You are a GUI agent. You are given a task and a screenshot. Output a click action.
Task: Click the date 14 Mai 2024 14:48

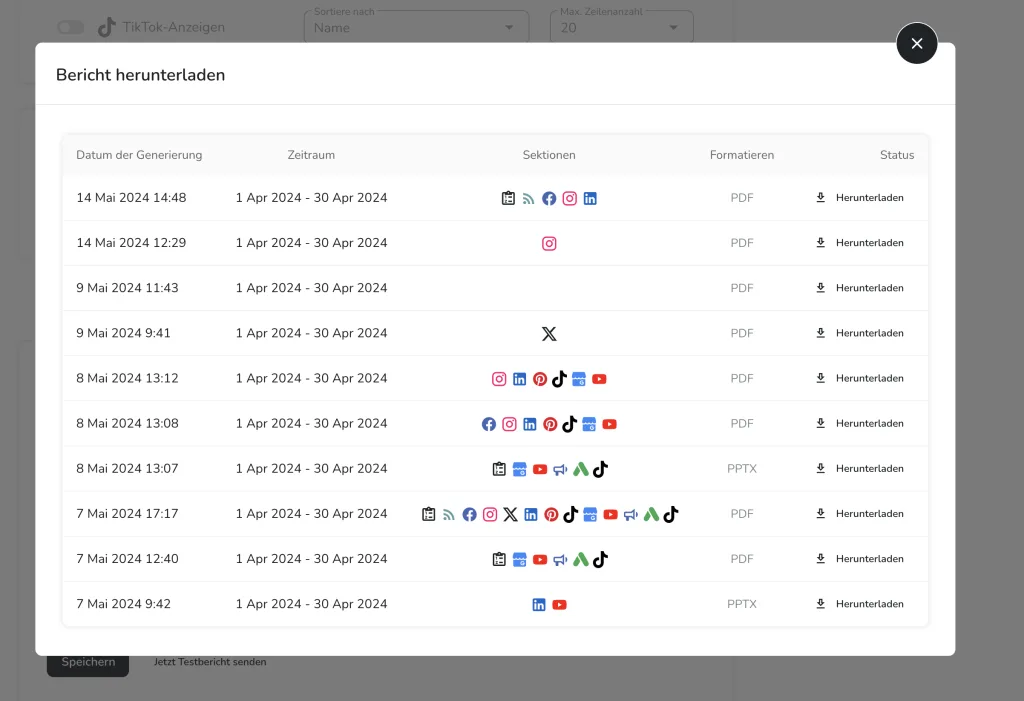point(131,197)
